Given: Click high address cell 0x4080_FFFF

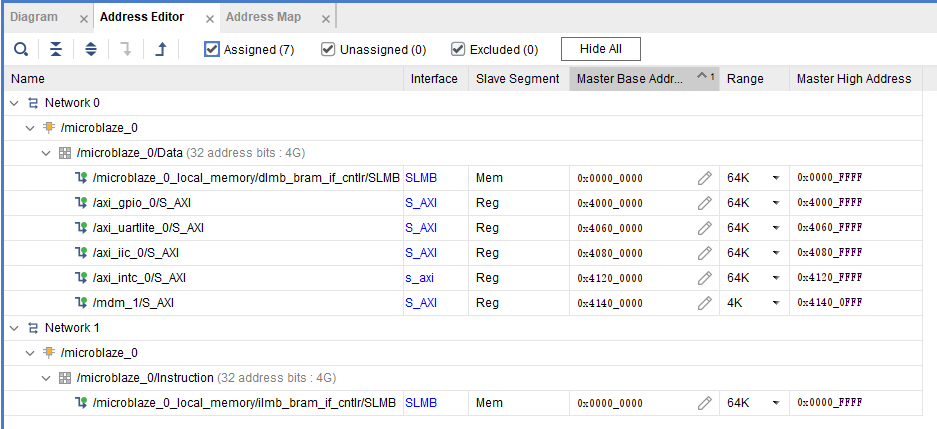Looking at the screenshot, I should click(x=830, y=253).
